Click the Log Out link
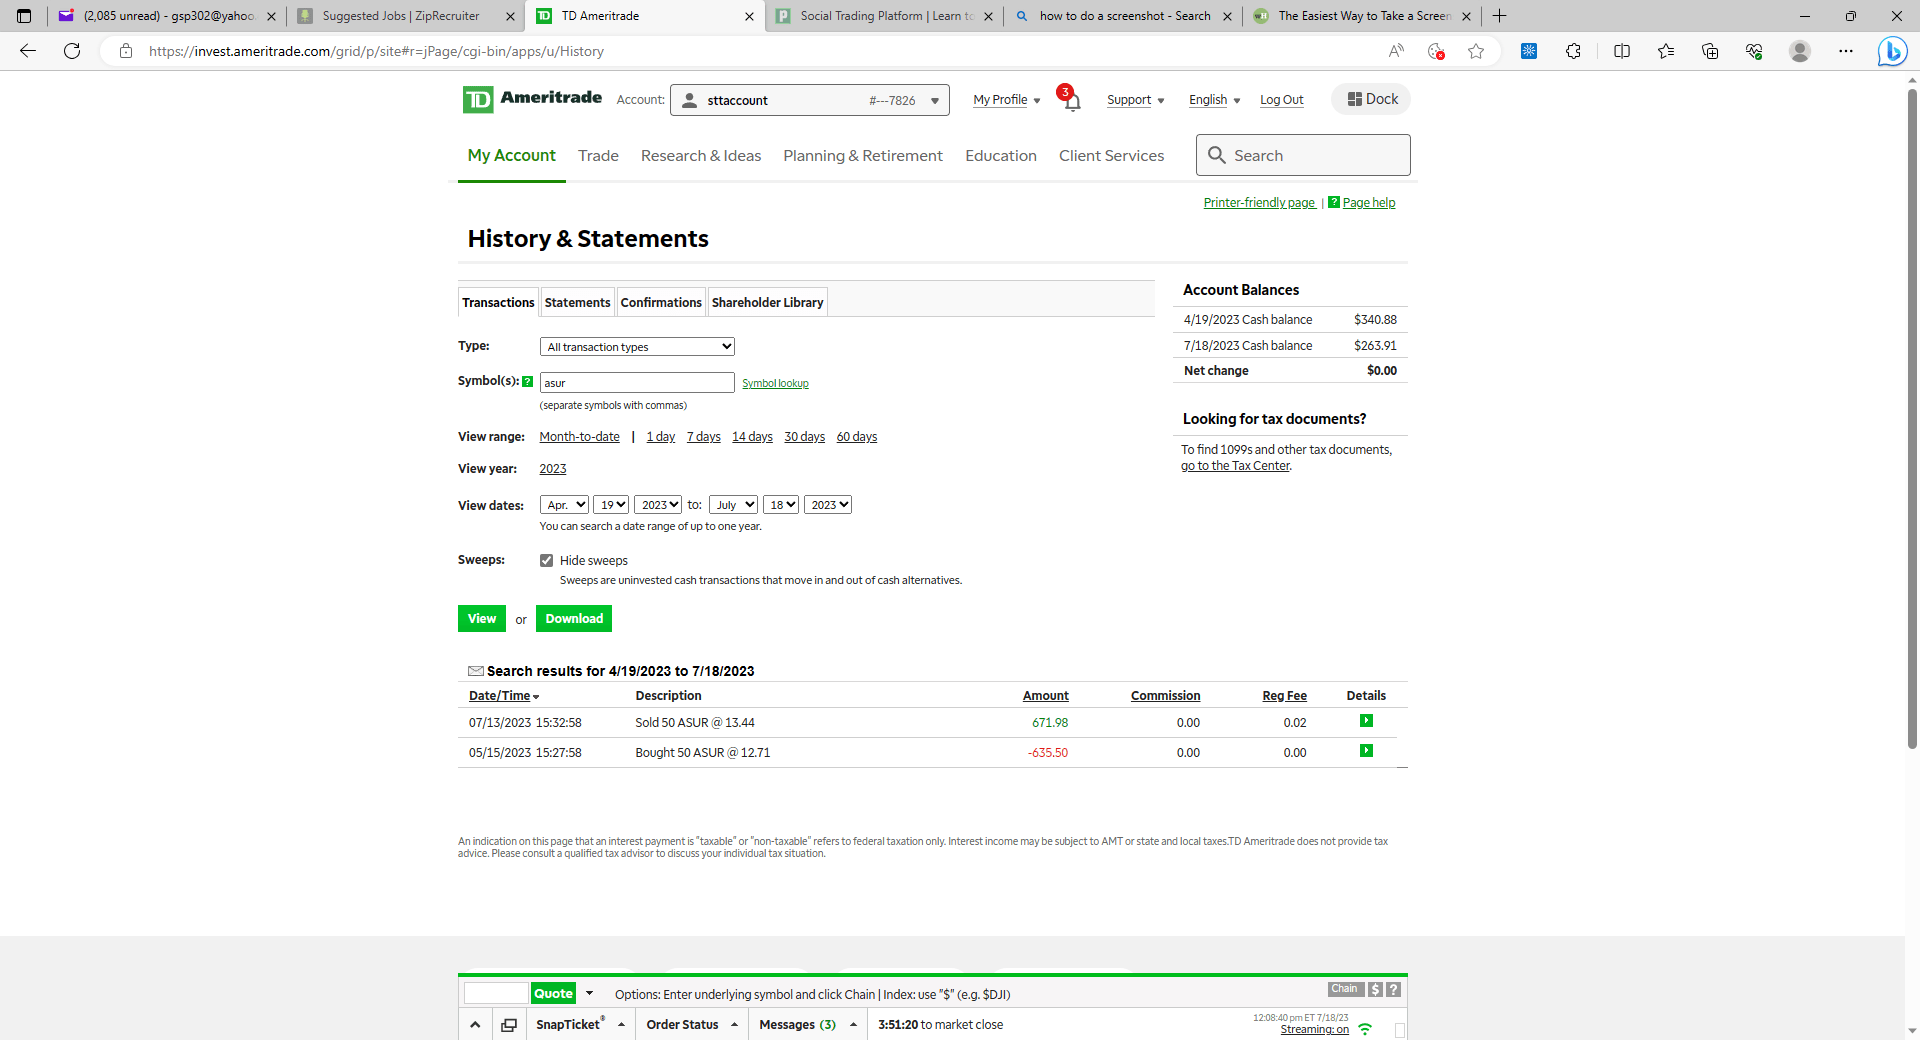 click(x=1282, y=100)
